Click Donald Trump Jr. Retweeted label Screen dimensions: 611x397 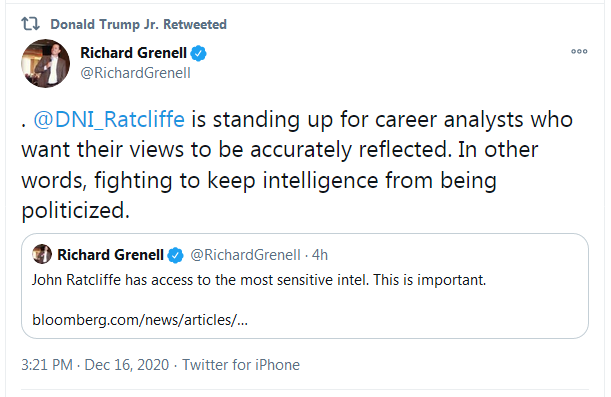[138, 24]
